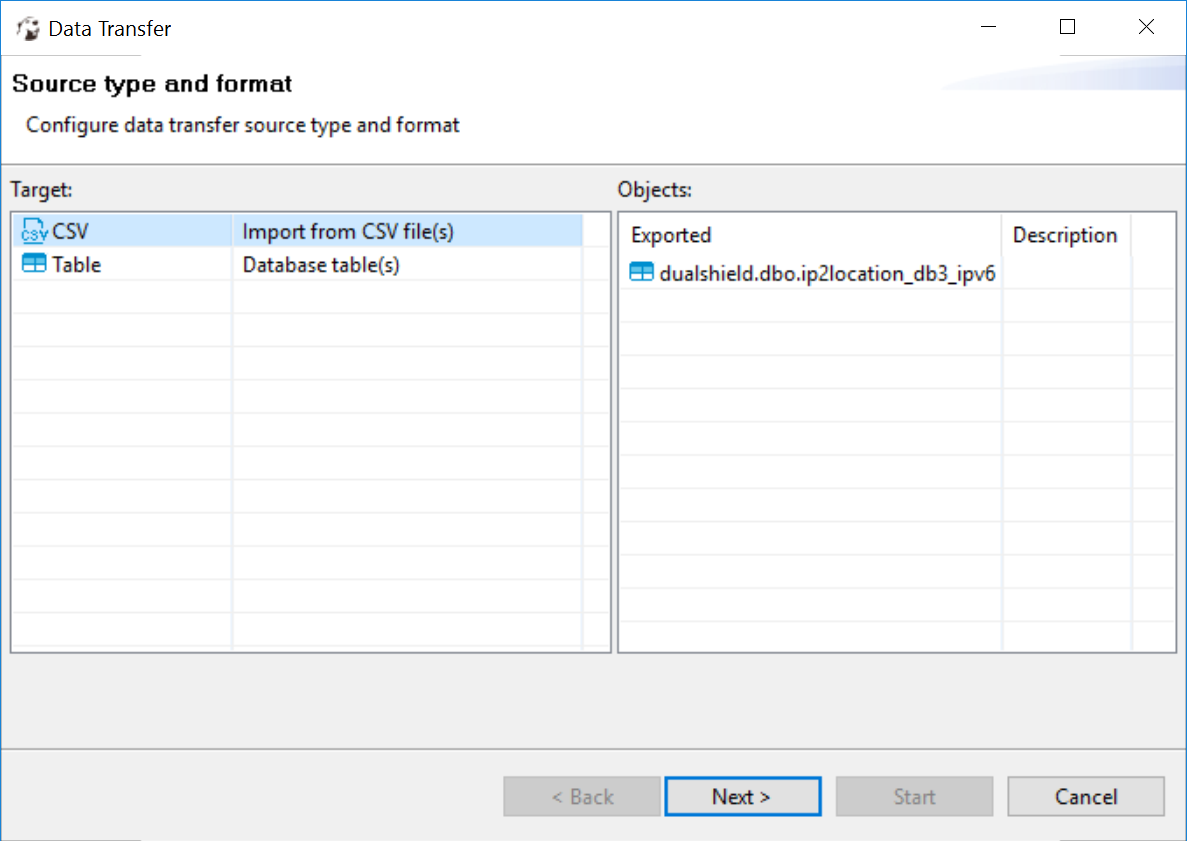Click the Table icon in Target list
The width and height of the screenshot is (1187, 841).
point(34,264)
